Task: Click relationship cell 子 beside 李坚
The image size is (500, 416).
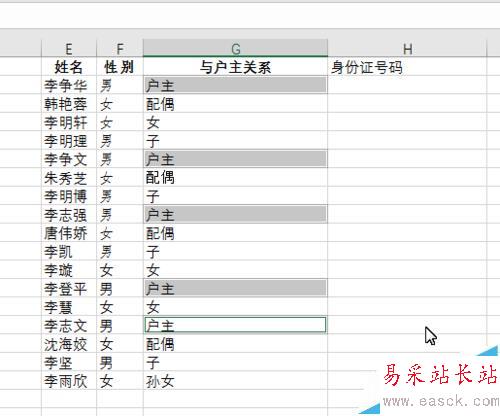Action: 235,362
